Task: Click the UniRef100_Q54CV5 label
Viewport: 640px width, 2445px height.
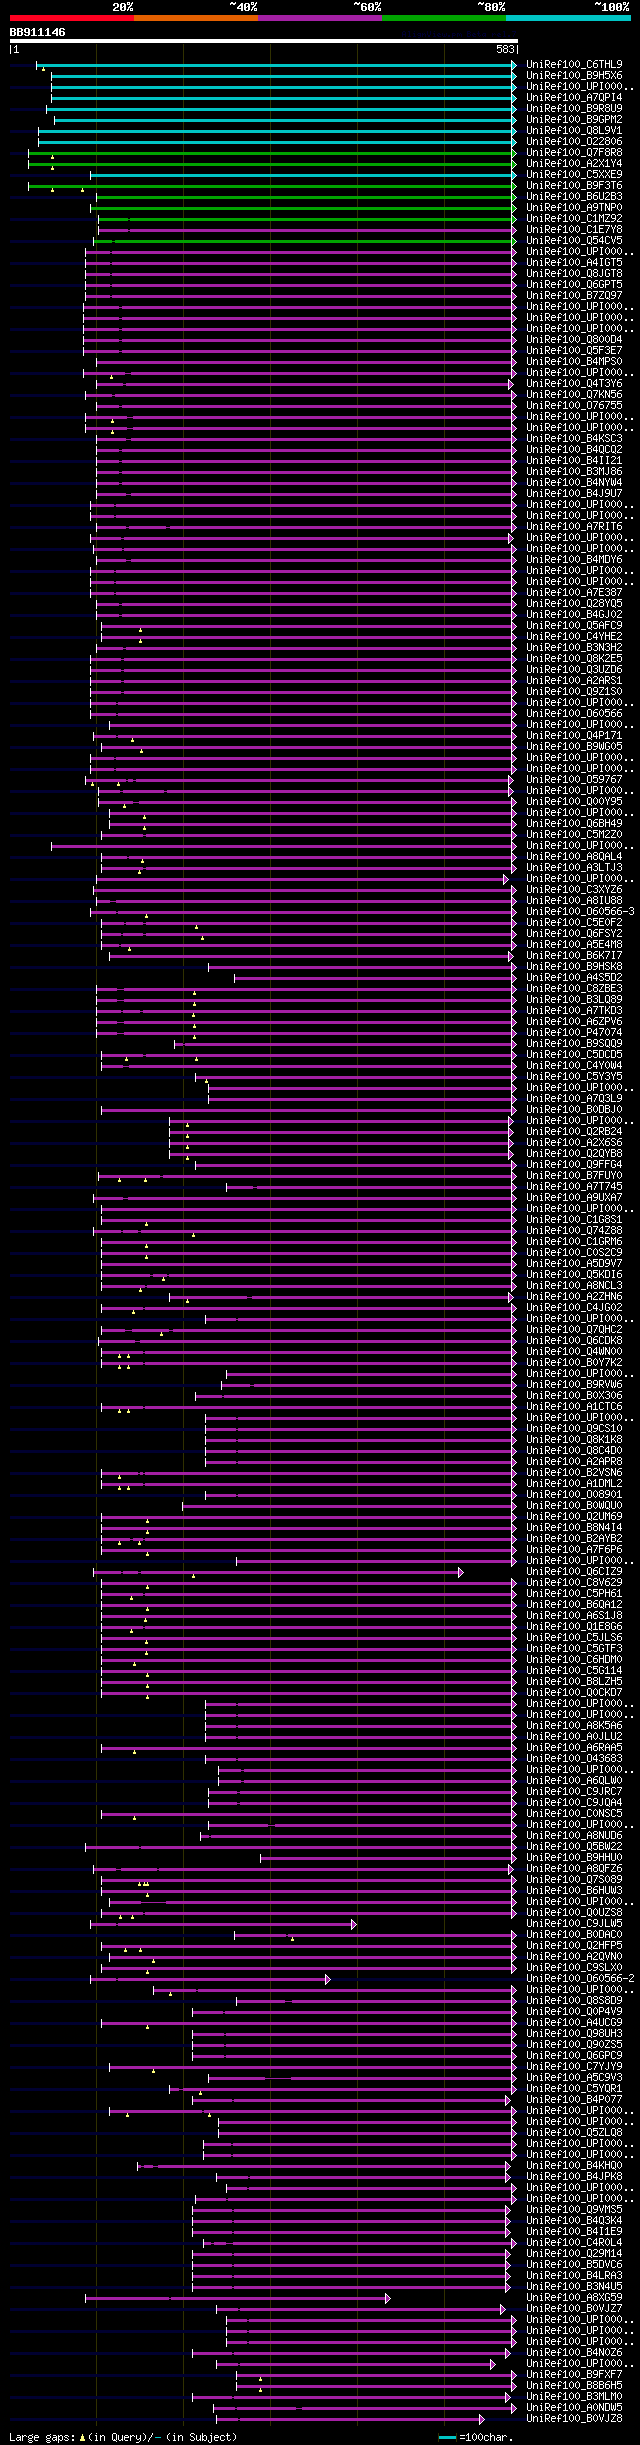Action: (574, 241)
